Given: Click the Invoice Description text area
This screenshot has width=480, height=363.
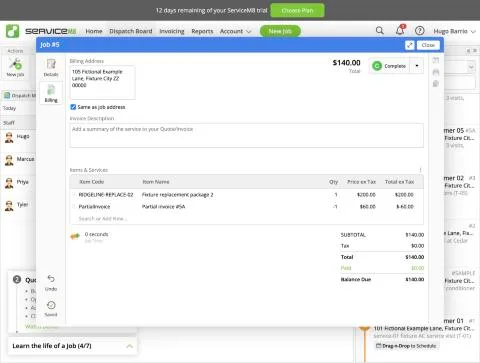Looking at the screenshot, I should click(x=247, y=135).
